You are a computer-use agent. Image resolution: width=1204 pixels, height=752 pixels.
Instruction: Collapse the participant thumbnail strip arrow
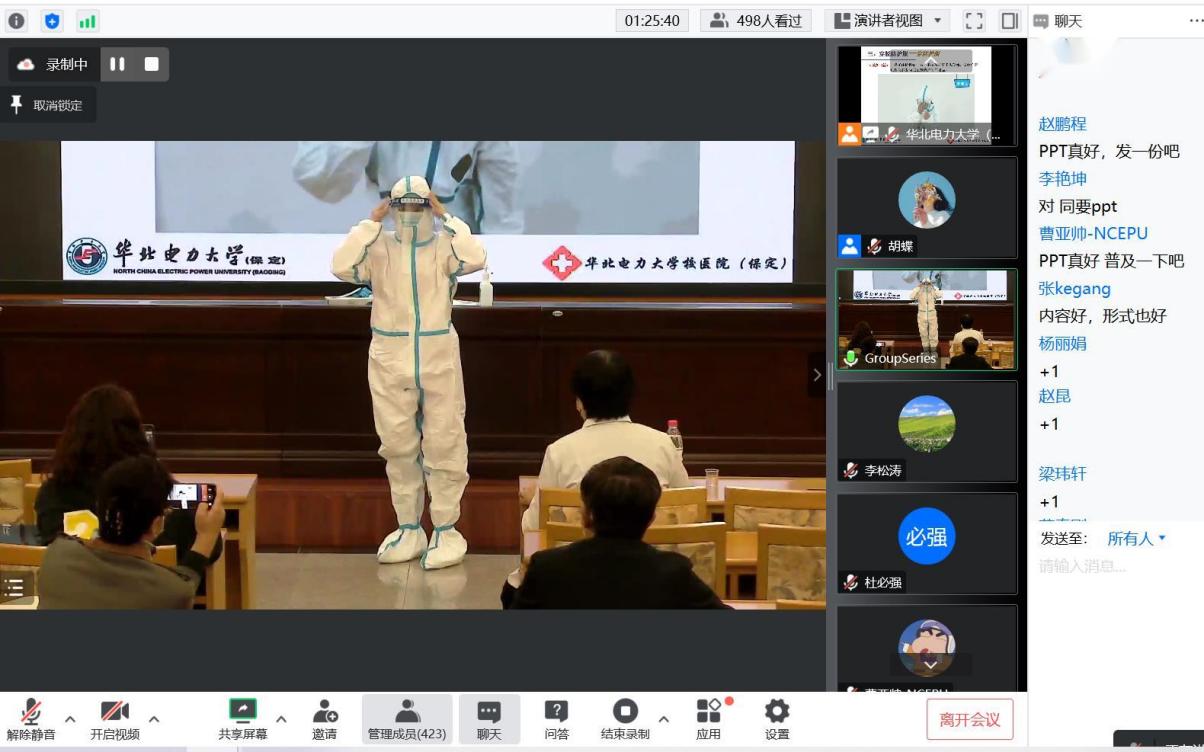[817, 375]
